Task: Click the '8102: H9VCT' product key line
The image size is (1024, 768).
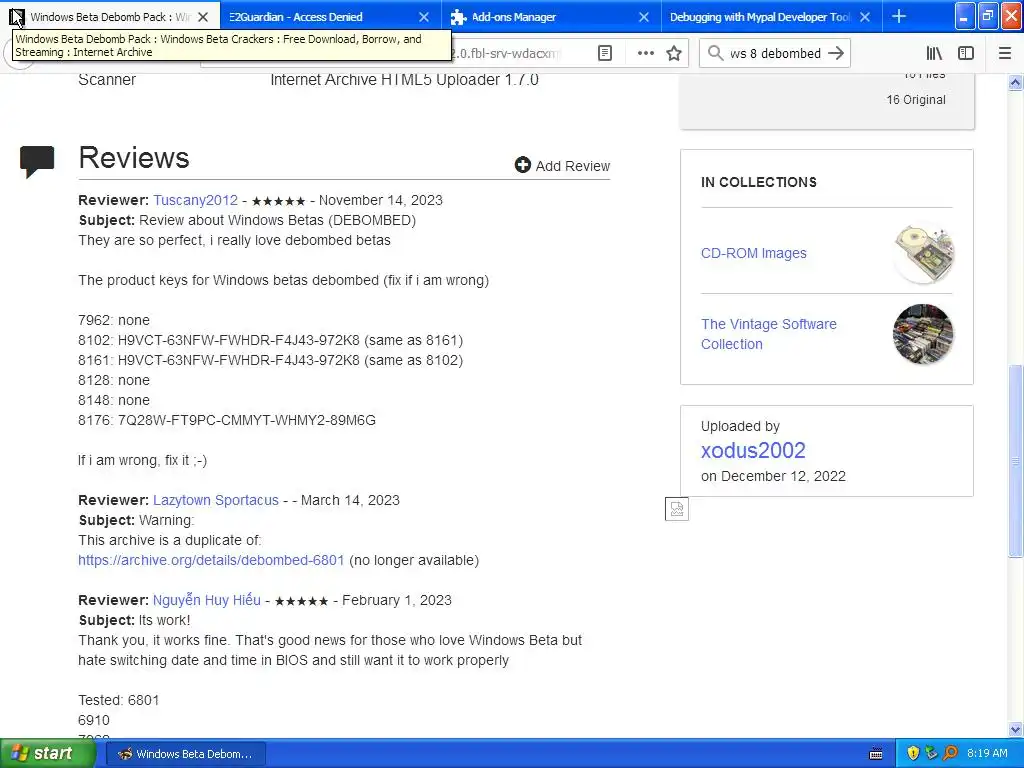Action: (x=270, y=340)
